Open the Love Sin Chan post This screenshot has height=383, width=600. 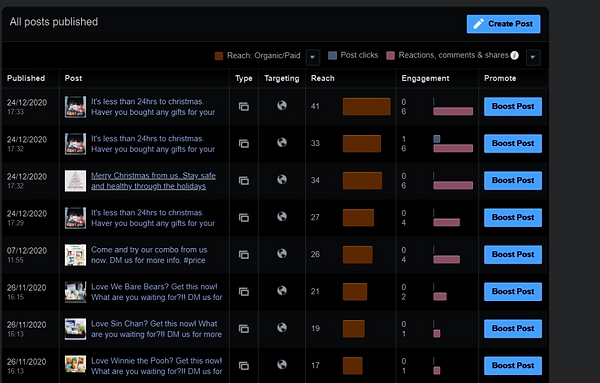point(156,329)
